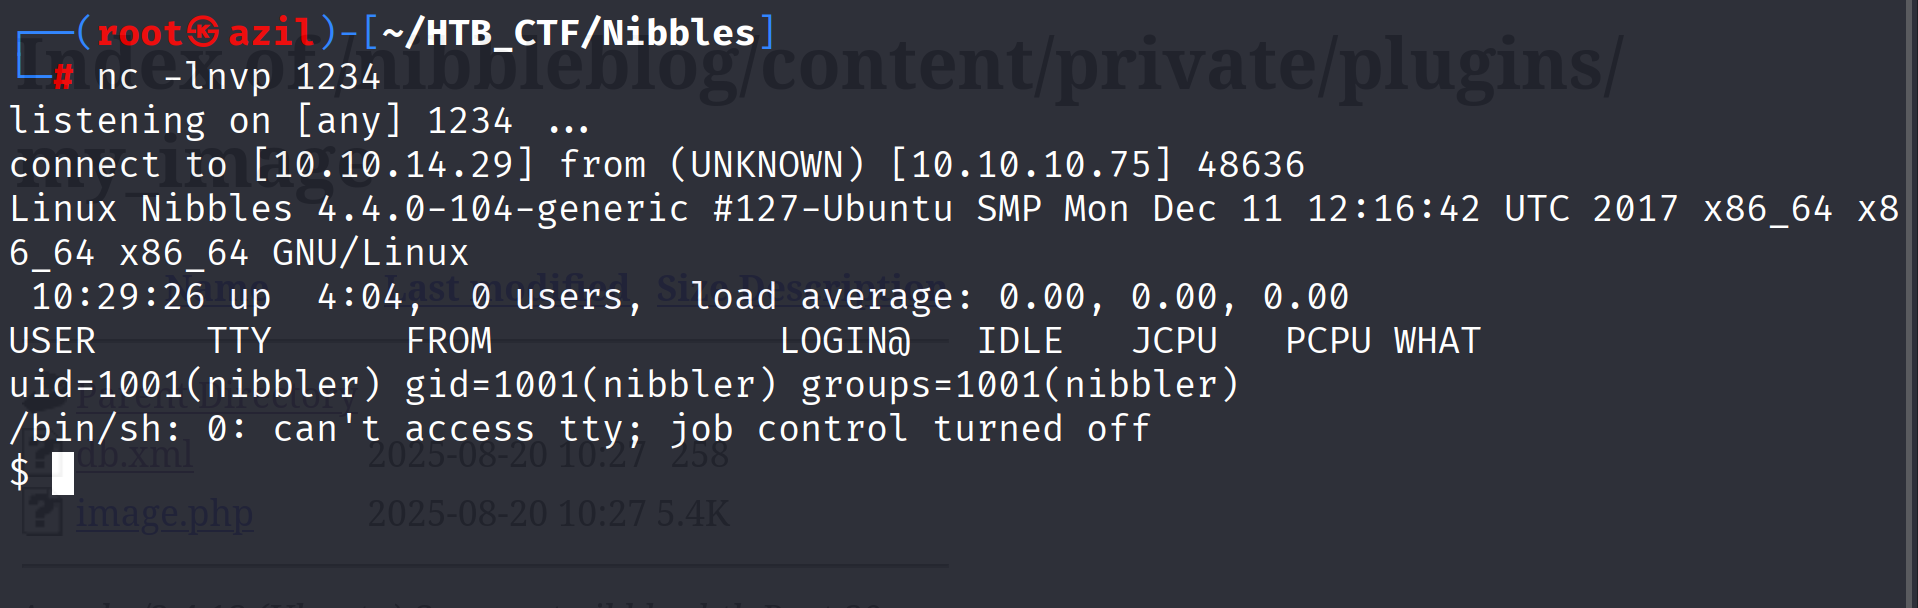
Task: Click the red root username in prompt
Action: click(x=140, y=33)
